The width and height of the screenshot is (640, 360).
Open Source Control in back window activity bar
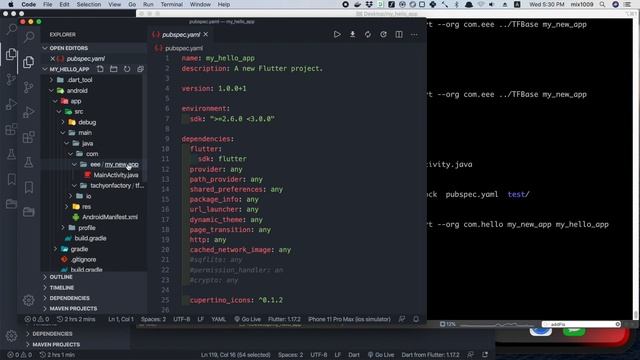point(11,79)
